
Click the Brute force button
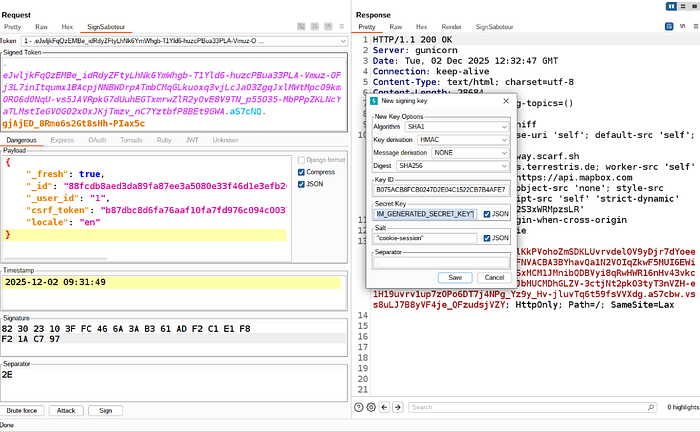tap(22, 411)
